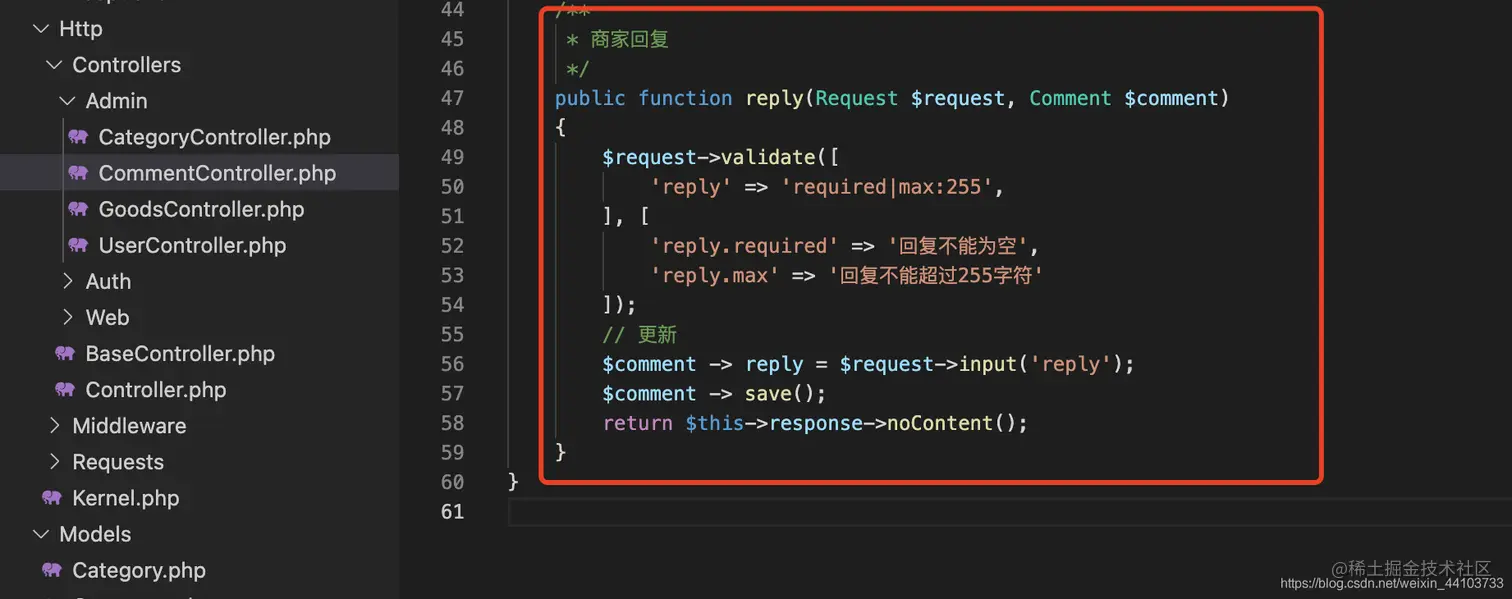Open UserController.php file
This screenshot has height=599, width=1512.
pyautogui.click(x=192, y=245)
